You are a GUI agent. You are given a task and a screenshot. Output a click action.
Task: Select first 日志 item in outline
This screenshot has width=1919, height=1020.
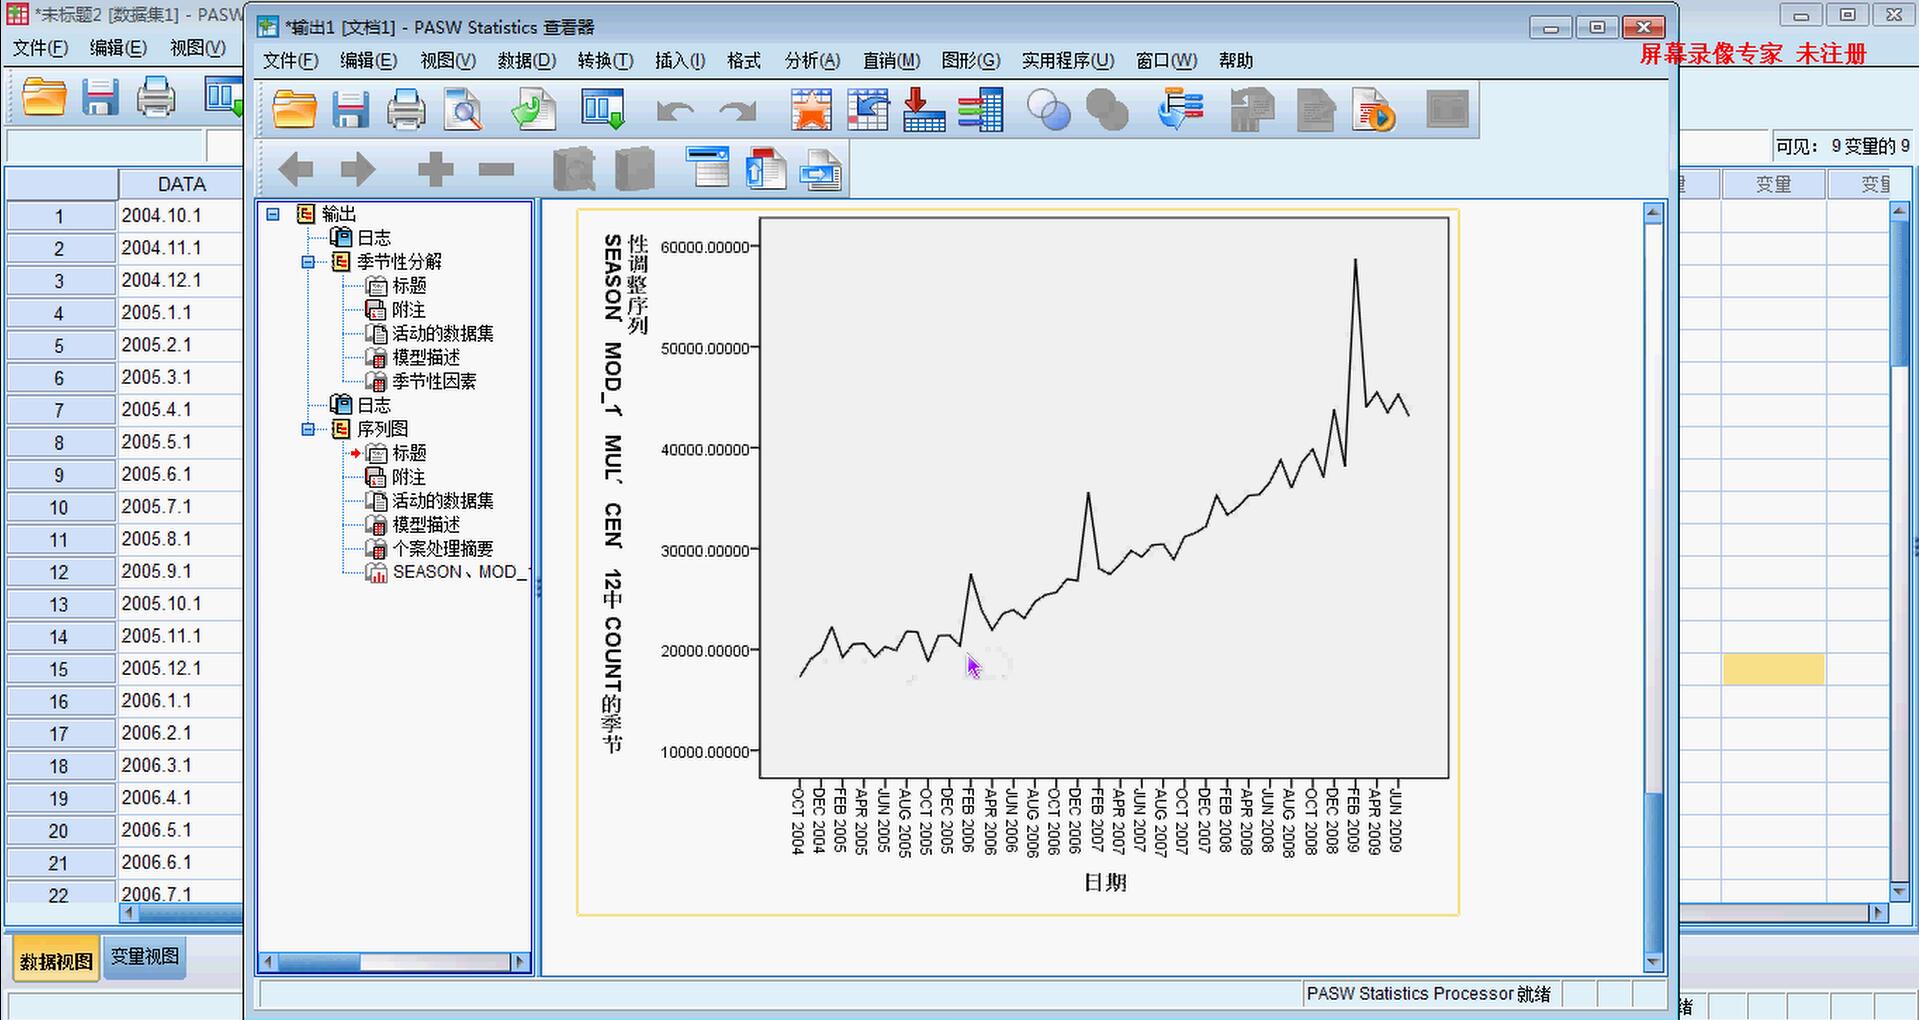pos(374,238)
